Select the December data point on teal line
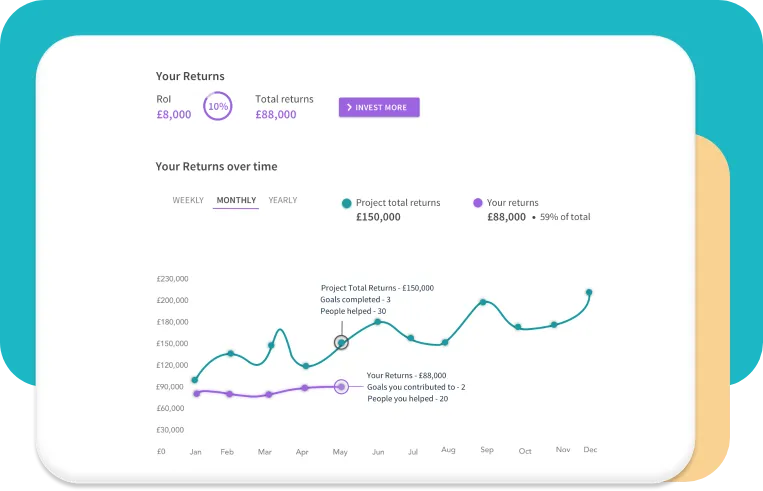 pos(589,293)
